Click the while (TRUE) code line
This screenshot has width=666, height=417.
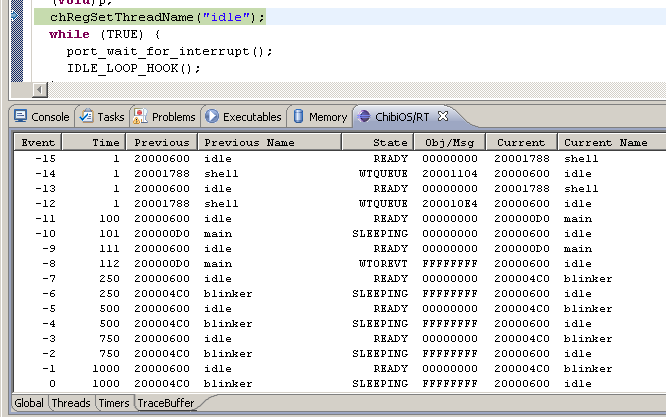[104, 34]
